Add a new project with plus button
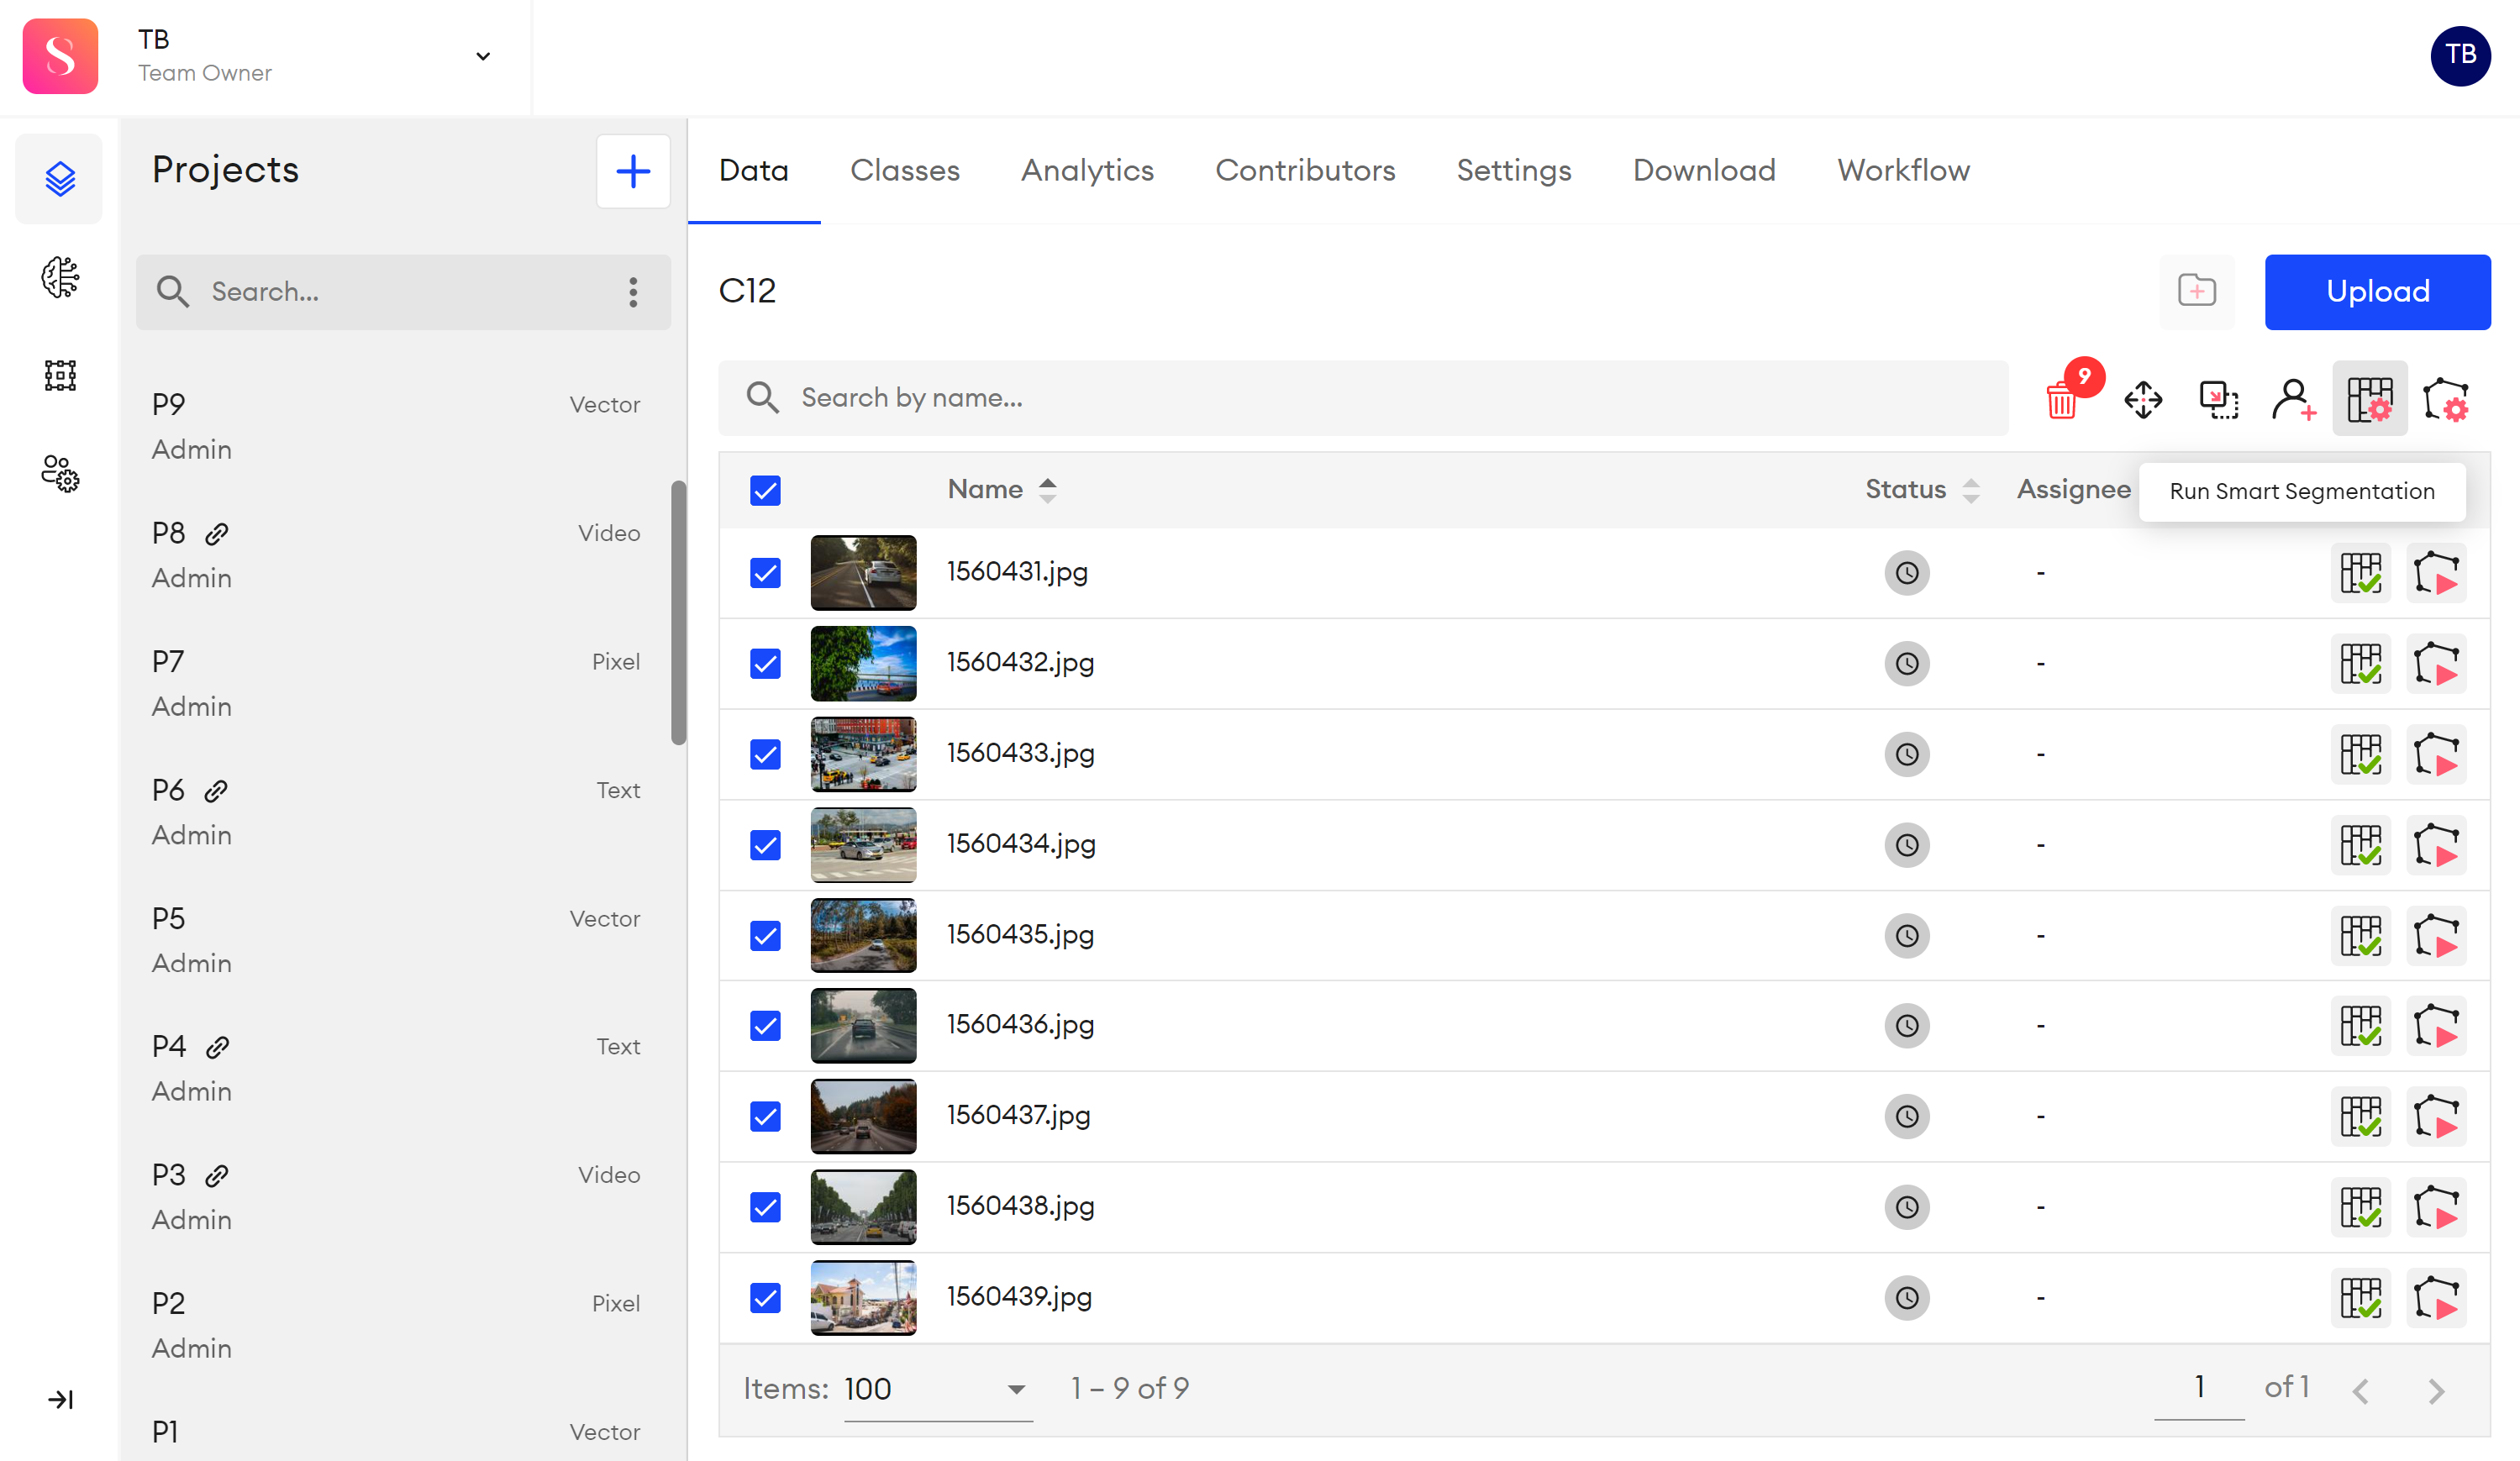This screenshot has height=1461, width=2520. coord(633,171)
